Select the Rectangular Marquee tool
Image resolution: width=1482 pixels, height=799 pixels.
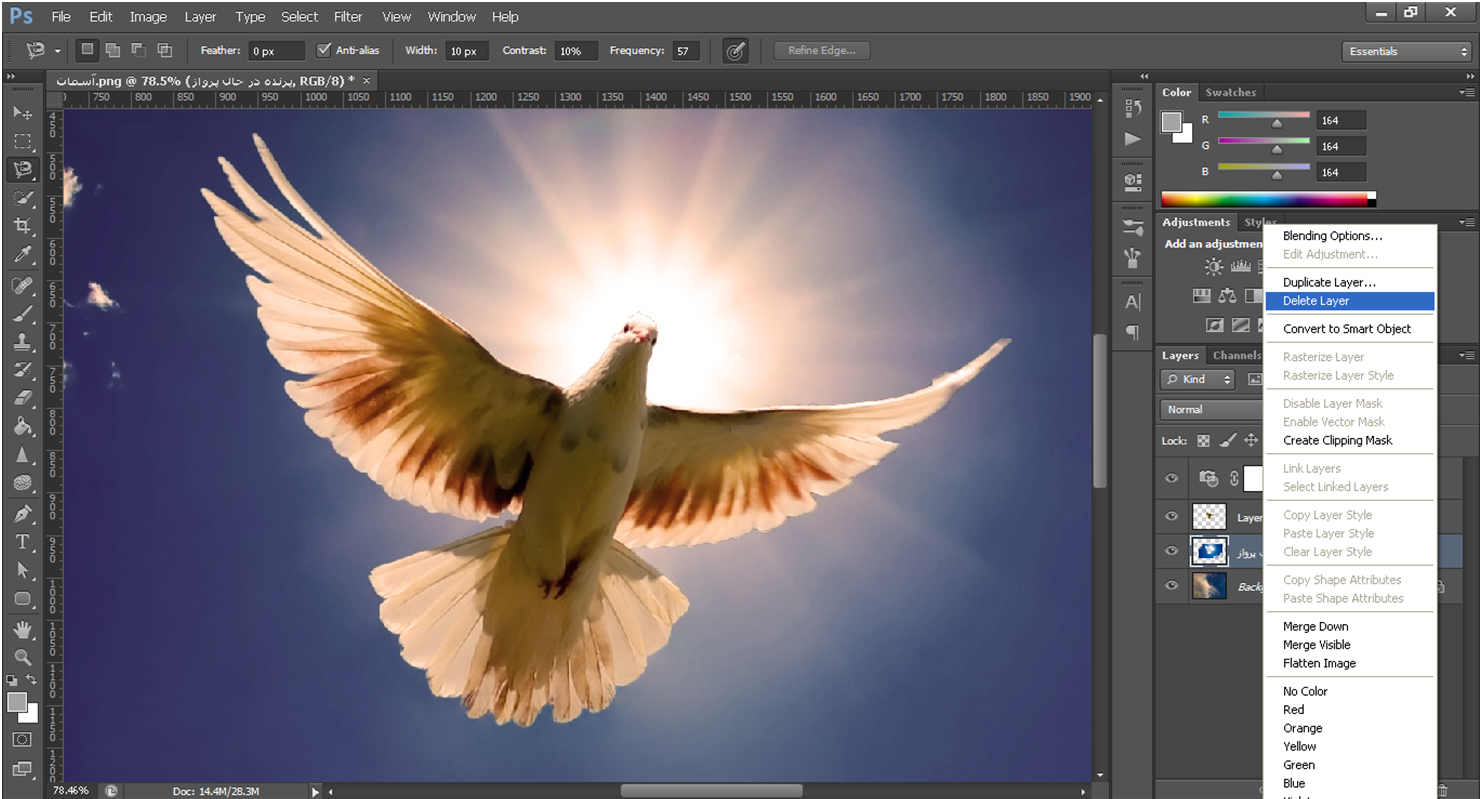tap(23, 142)
